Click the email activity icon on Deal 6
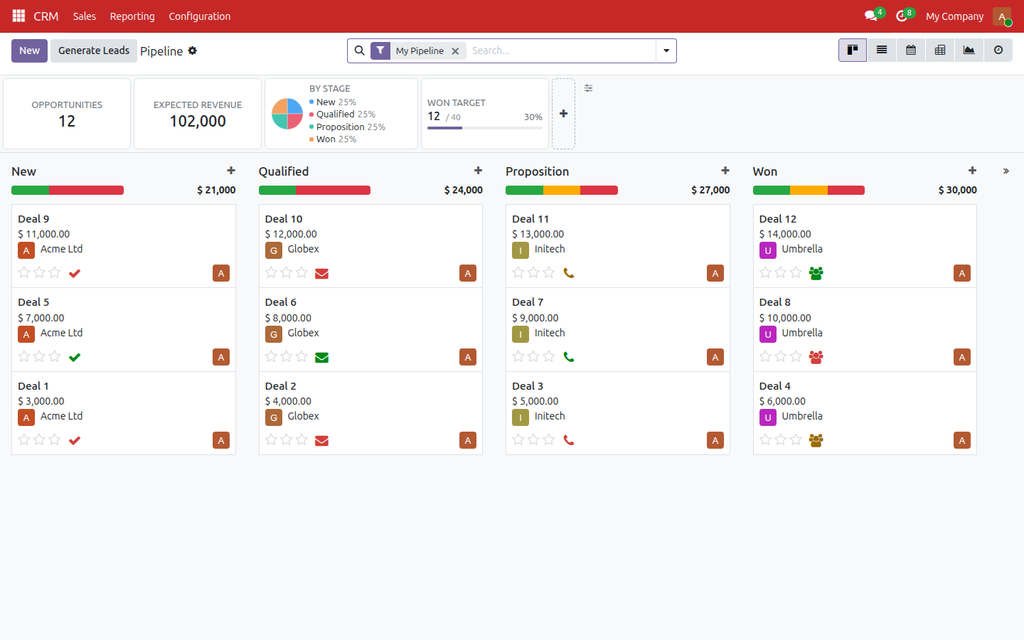1024x640 pixels. pos(321,357)
